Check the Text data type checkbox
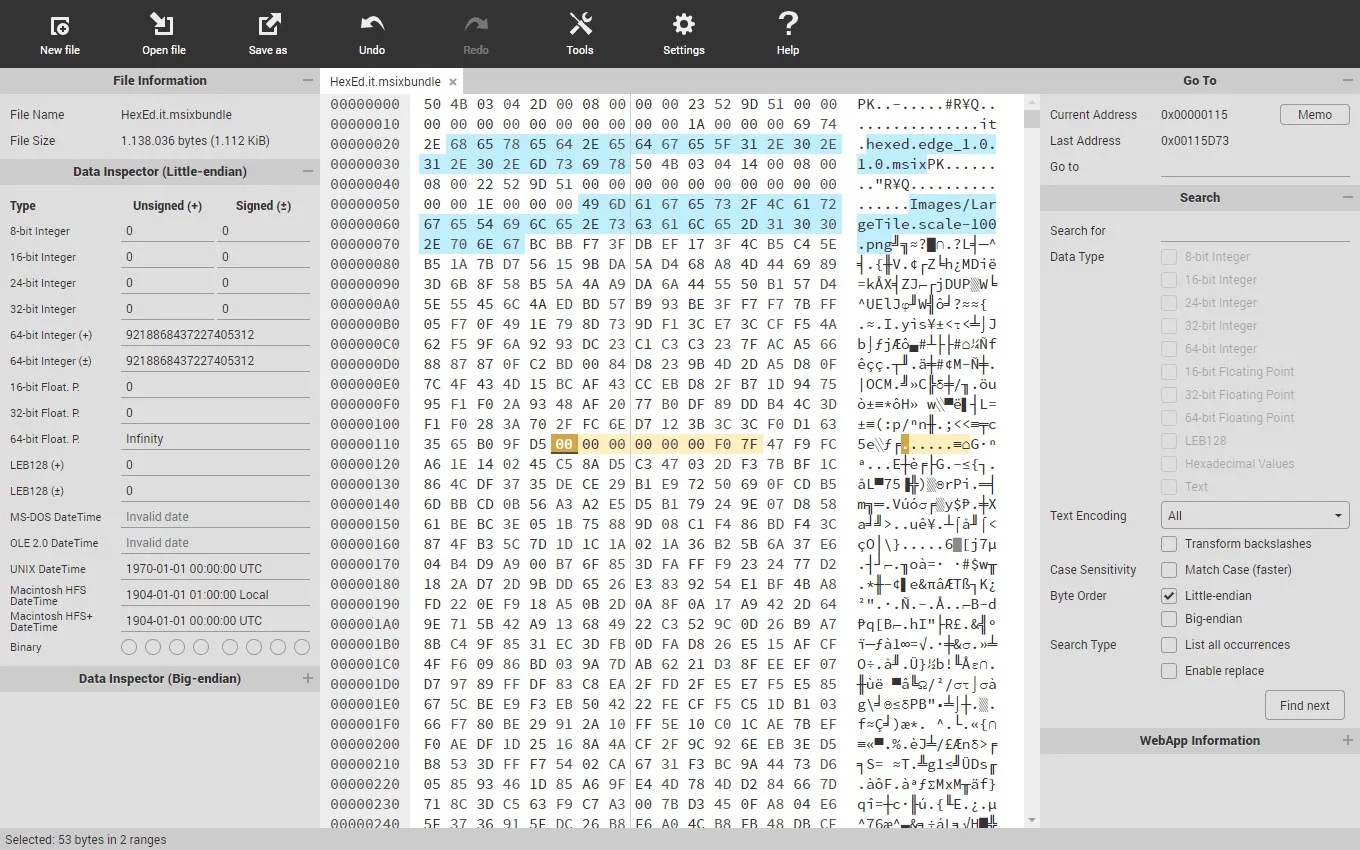Screen dimensions: 1360x850 1168,487
